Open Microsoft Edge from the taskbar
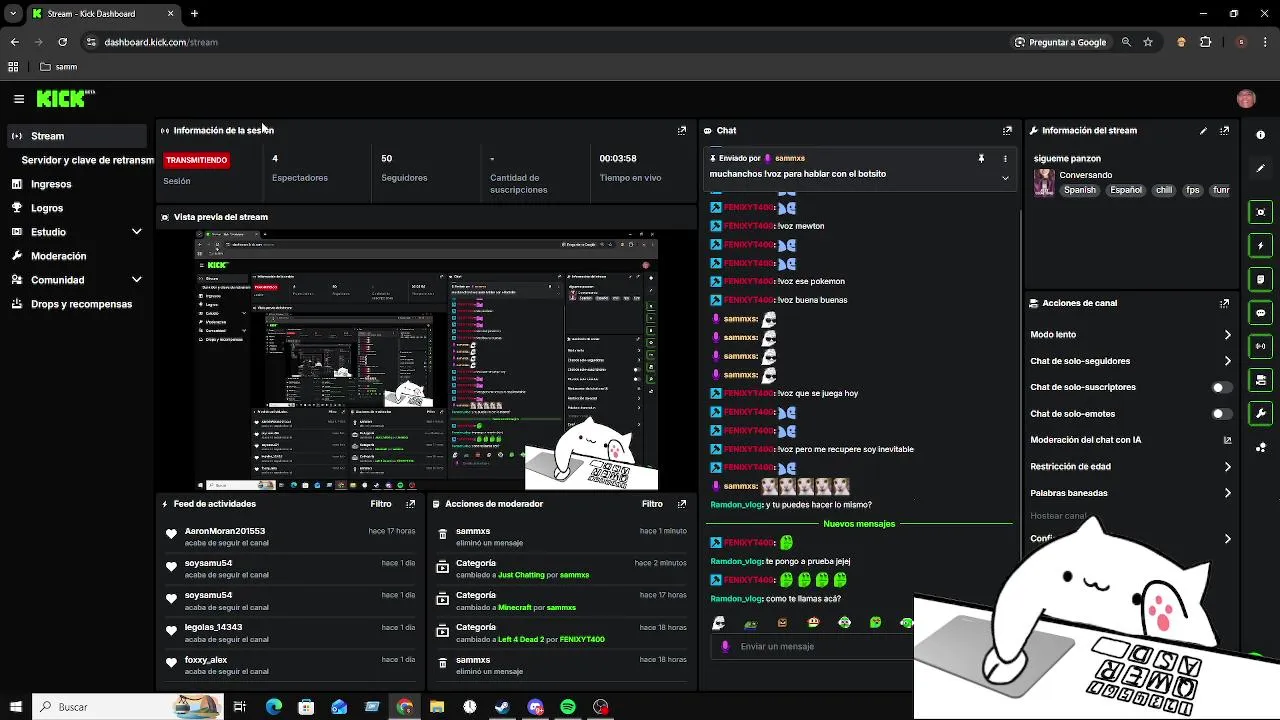The image size is (1280, 720). pos(273,707)
